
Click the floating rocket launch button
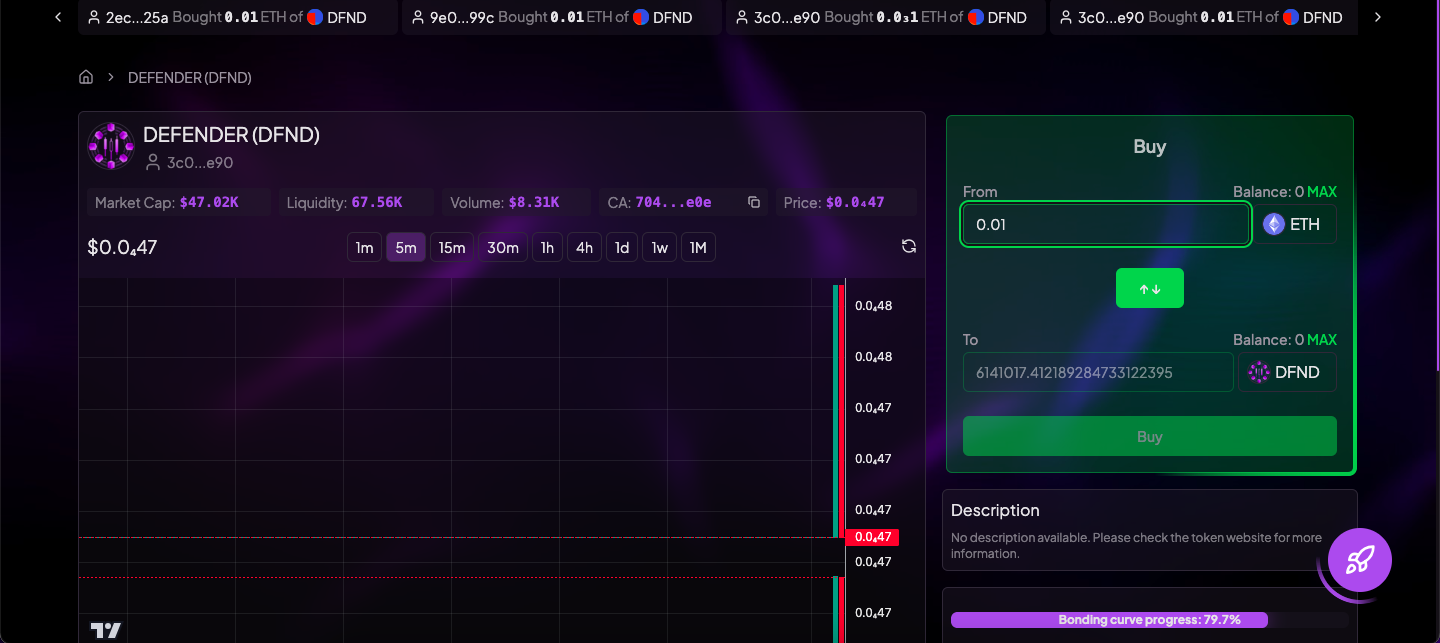pyautogui.click(x=1359, y=560)
